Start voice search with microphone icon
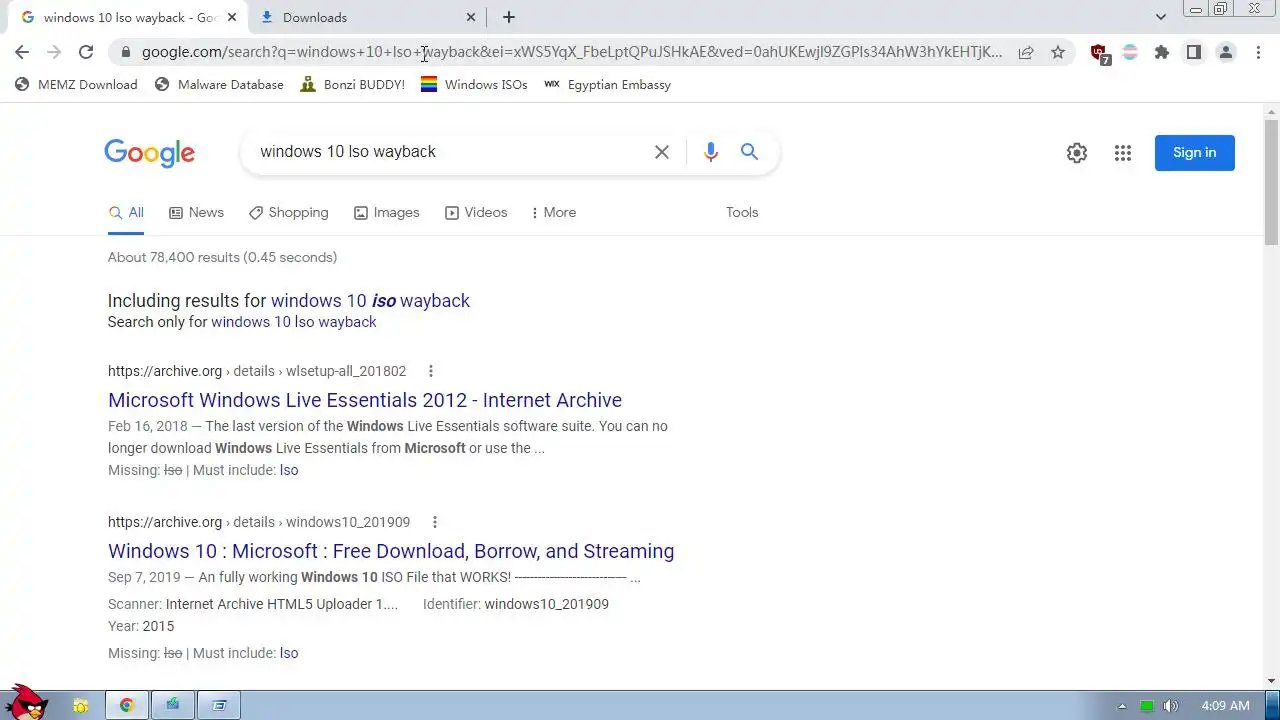This screenshot has height=720, width=1280. 710,152
